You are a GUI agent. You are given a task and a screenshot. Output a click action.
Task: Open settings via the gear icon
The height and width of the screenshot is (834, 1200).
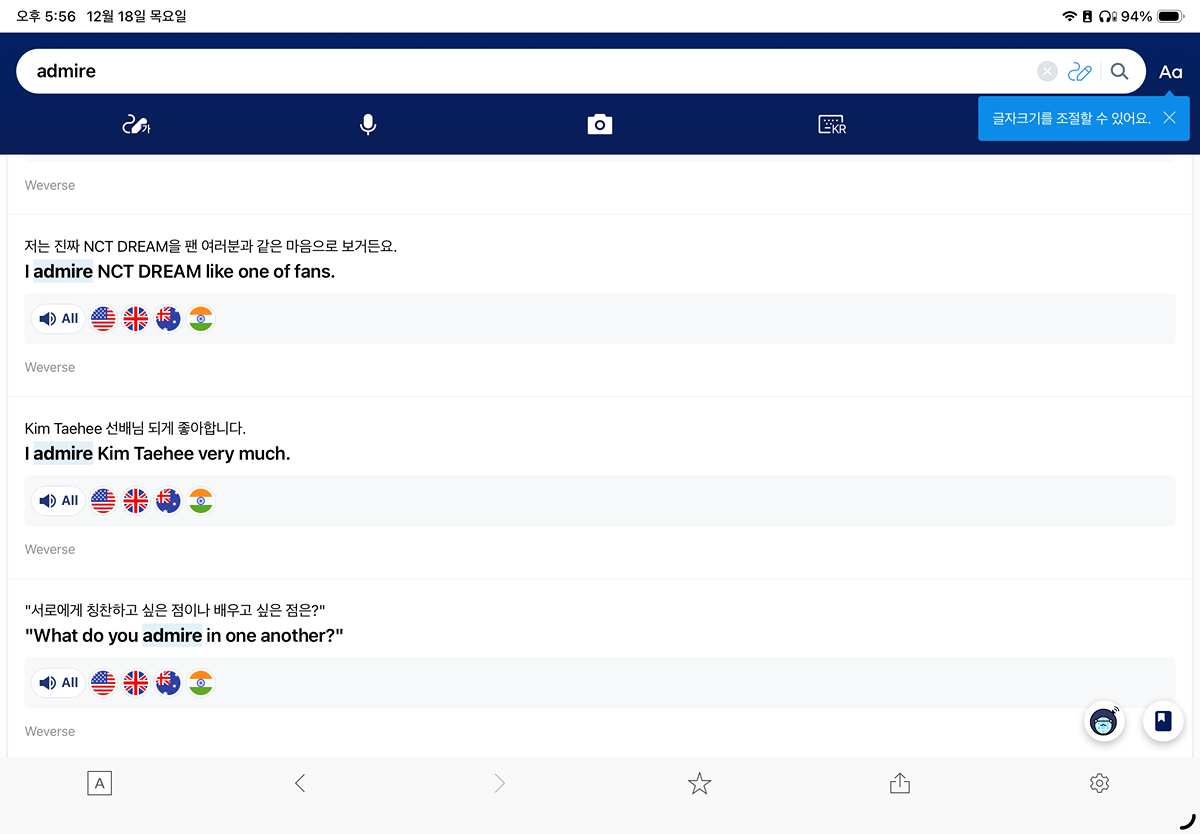(1099, 784)
